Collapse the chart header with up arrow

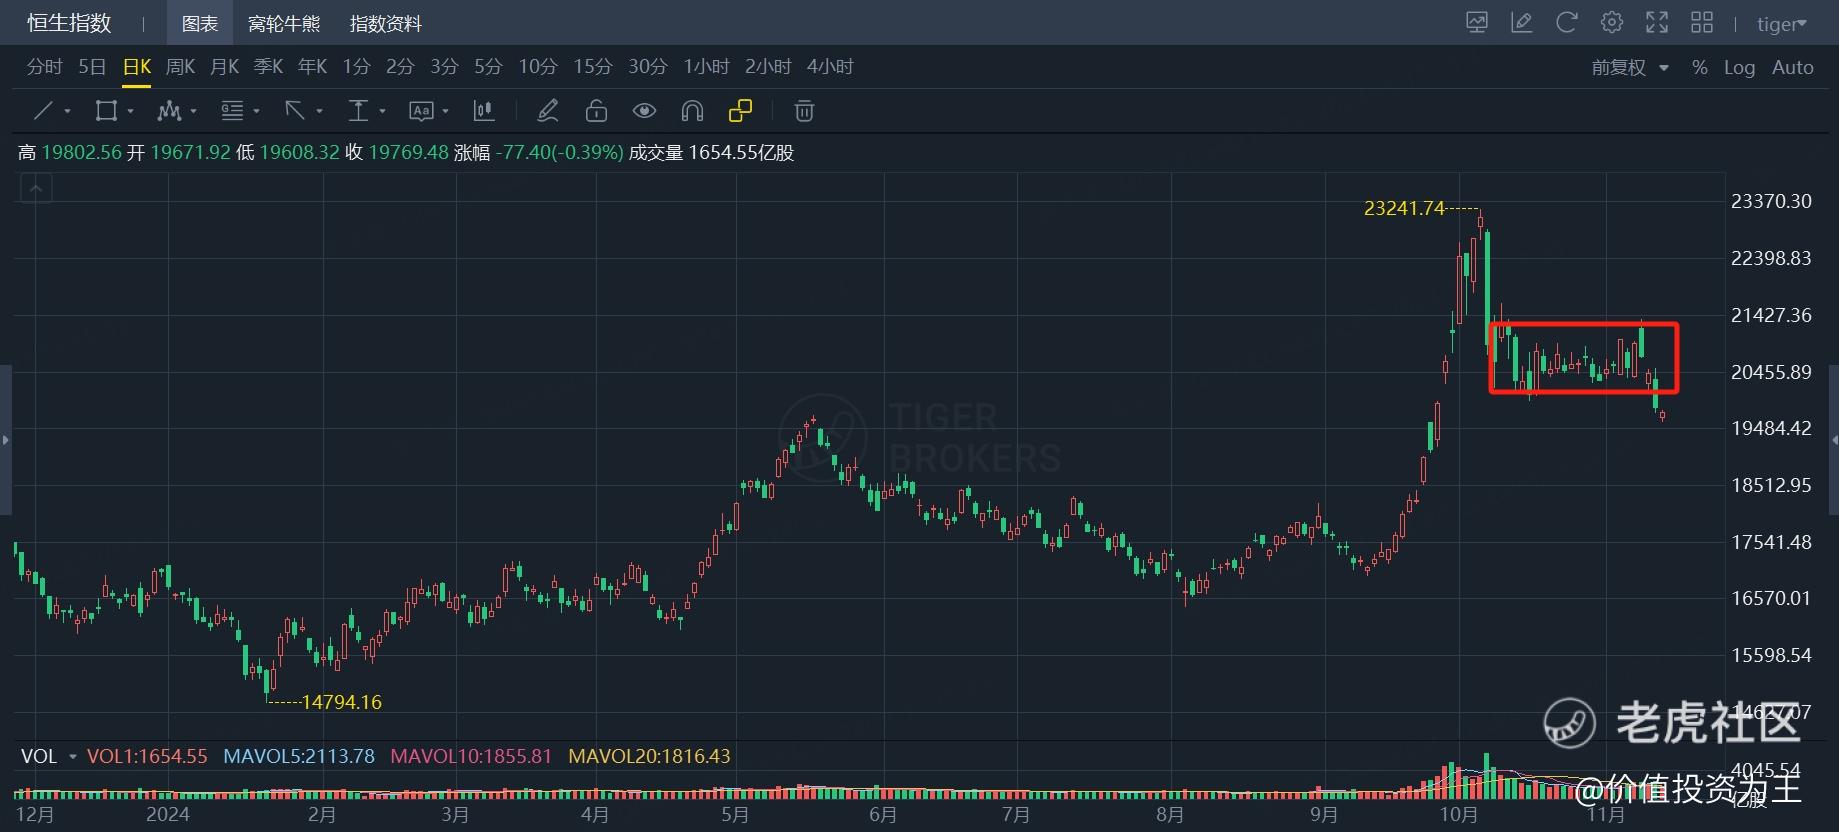click(36, 188)
